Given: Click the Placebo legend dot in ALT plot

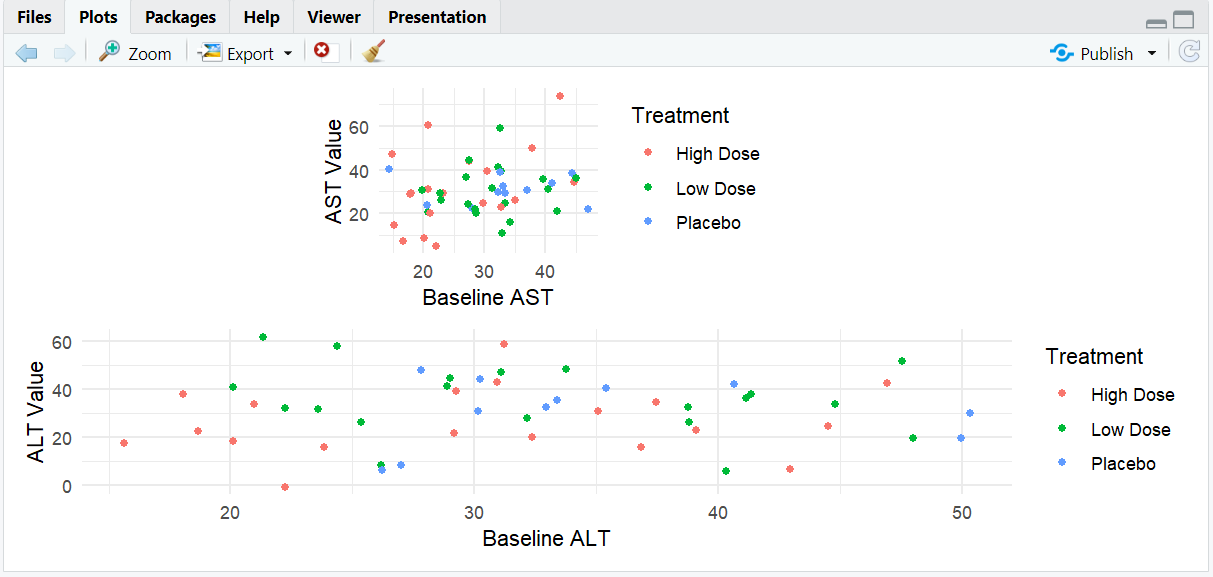Looking at the screenshot, I should pos(1062,463).
